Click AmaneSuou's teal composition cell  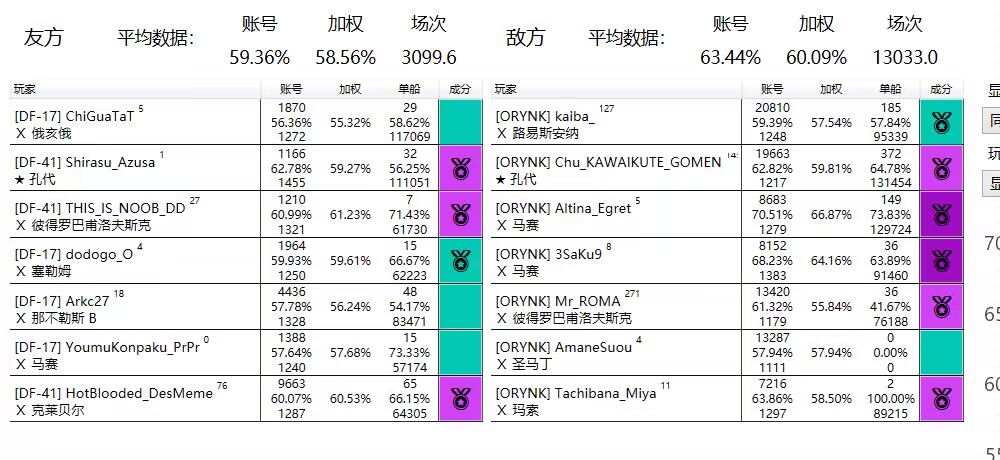(x=941, y=353)
